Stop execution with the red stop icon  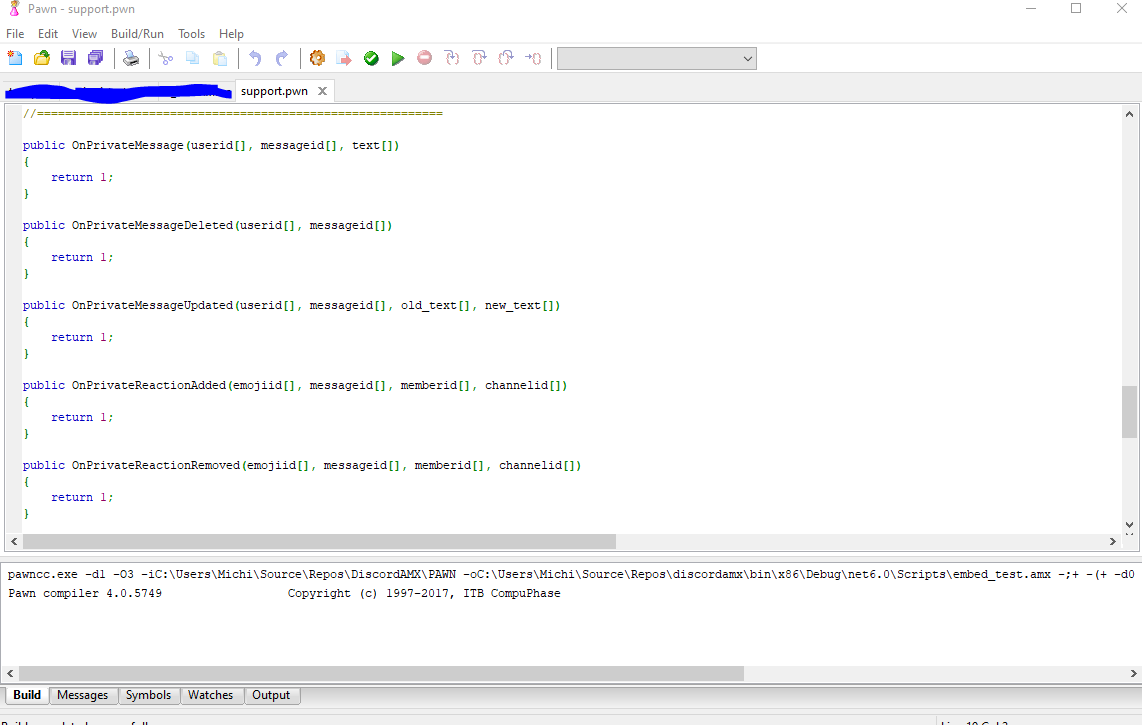tap(424, 58)
